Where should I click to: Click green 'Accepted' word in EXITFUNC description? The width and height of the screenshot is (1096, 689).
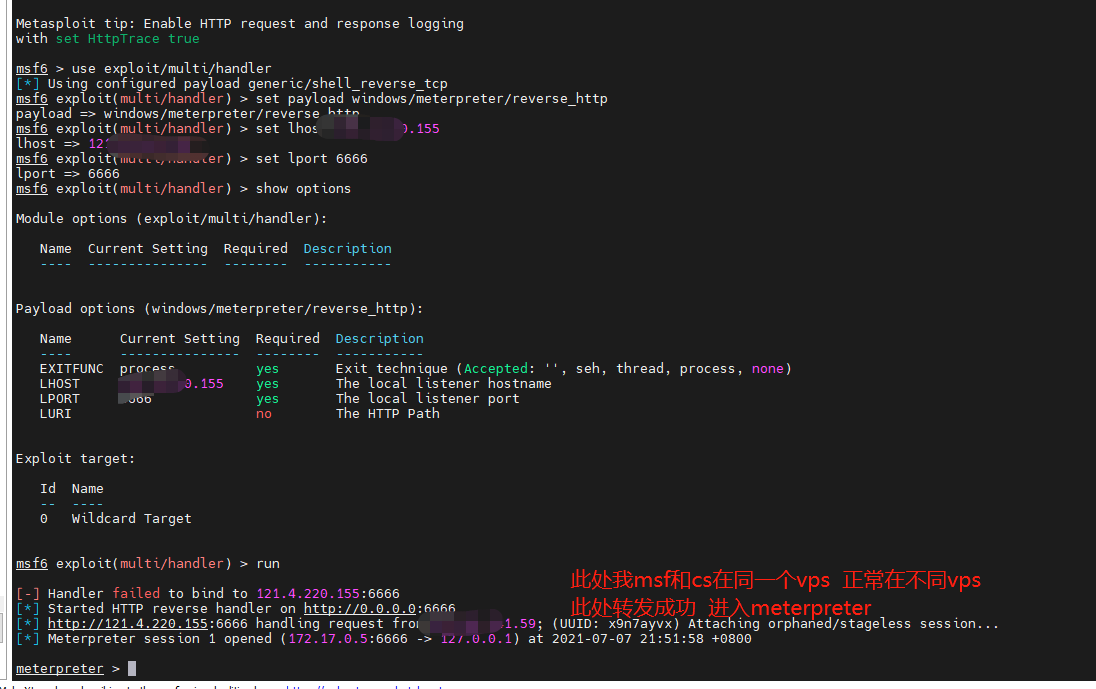pyautogui.click(x=496, y=369)
